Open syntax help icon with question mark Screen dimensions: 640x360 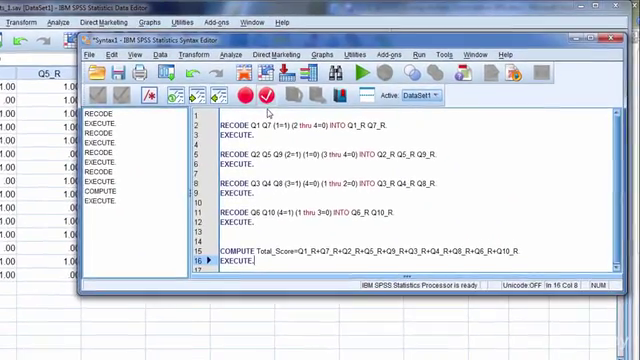point(463,73)
